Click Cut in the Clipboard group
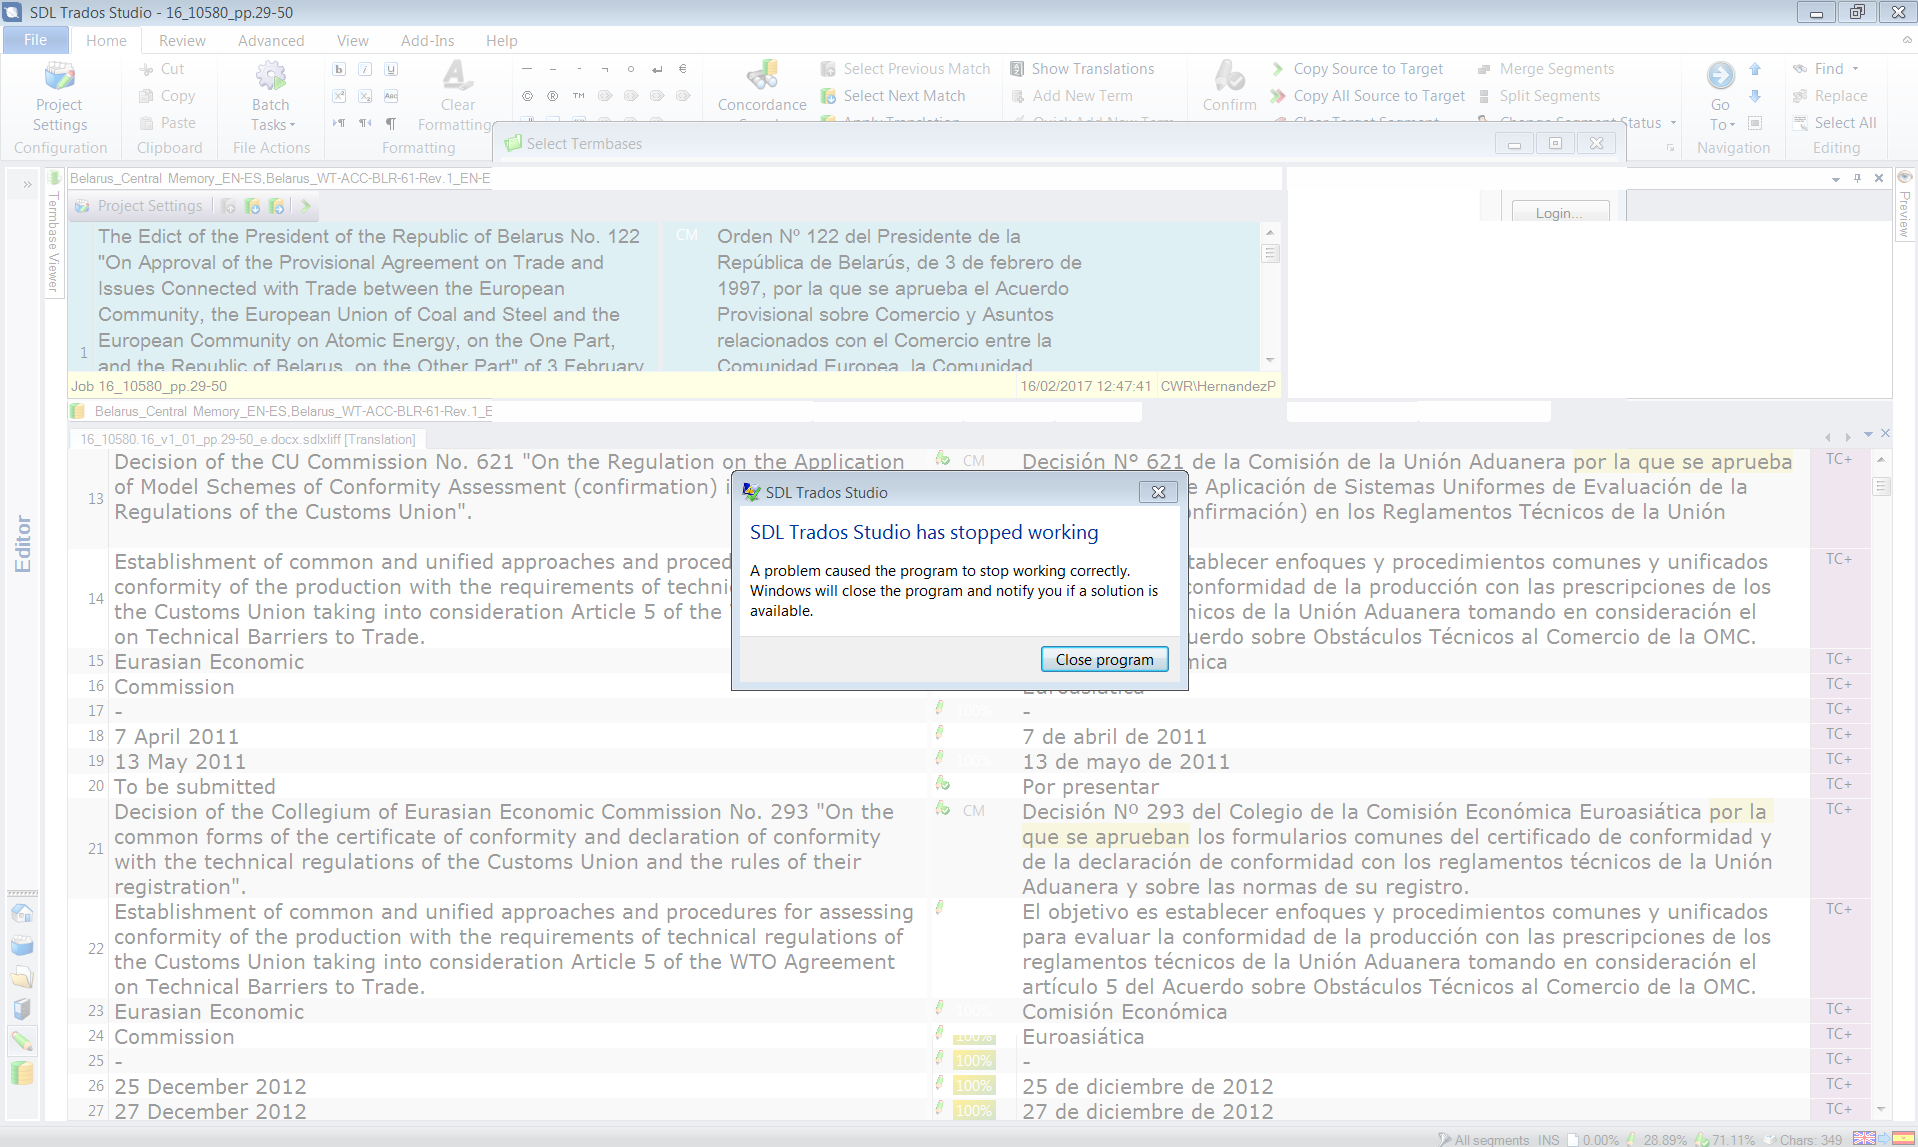1918x1147 pixels. pyautogui.click(x=162, y=69)
